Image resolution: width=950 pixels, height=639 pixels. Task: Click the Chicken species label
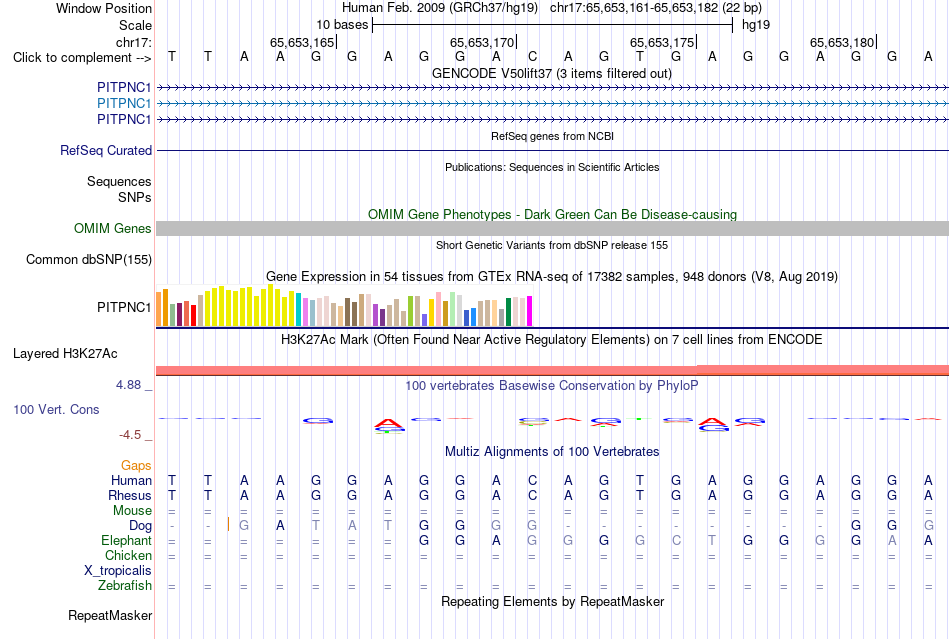[128, 555]
